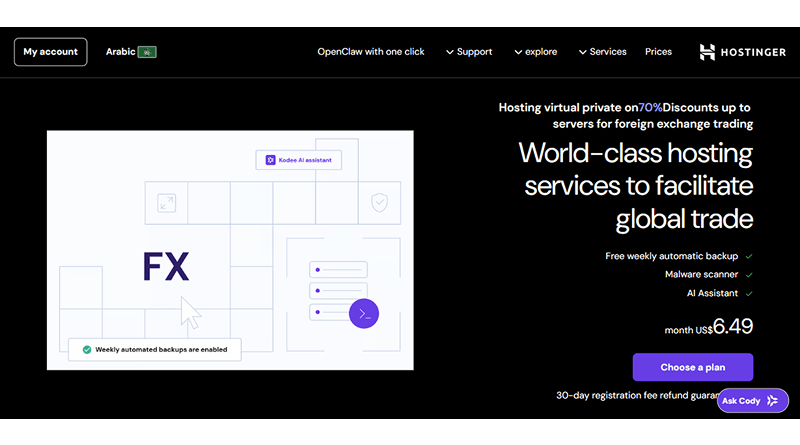Click the FX text in illustration
Viewport: 800px width, 445px height.
coord(166,266)
